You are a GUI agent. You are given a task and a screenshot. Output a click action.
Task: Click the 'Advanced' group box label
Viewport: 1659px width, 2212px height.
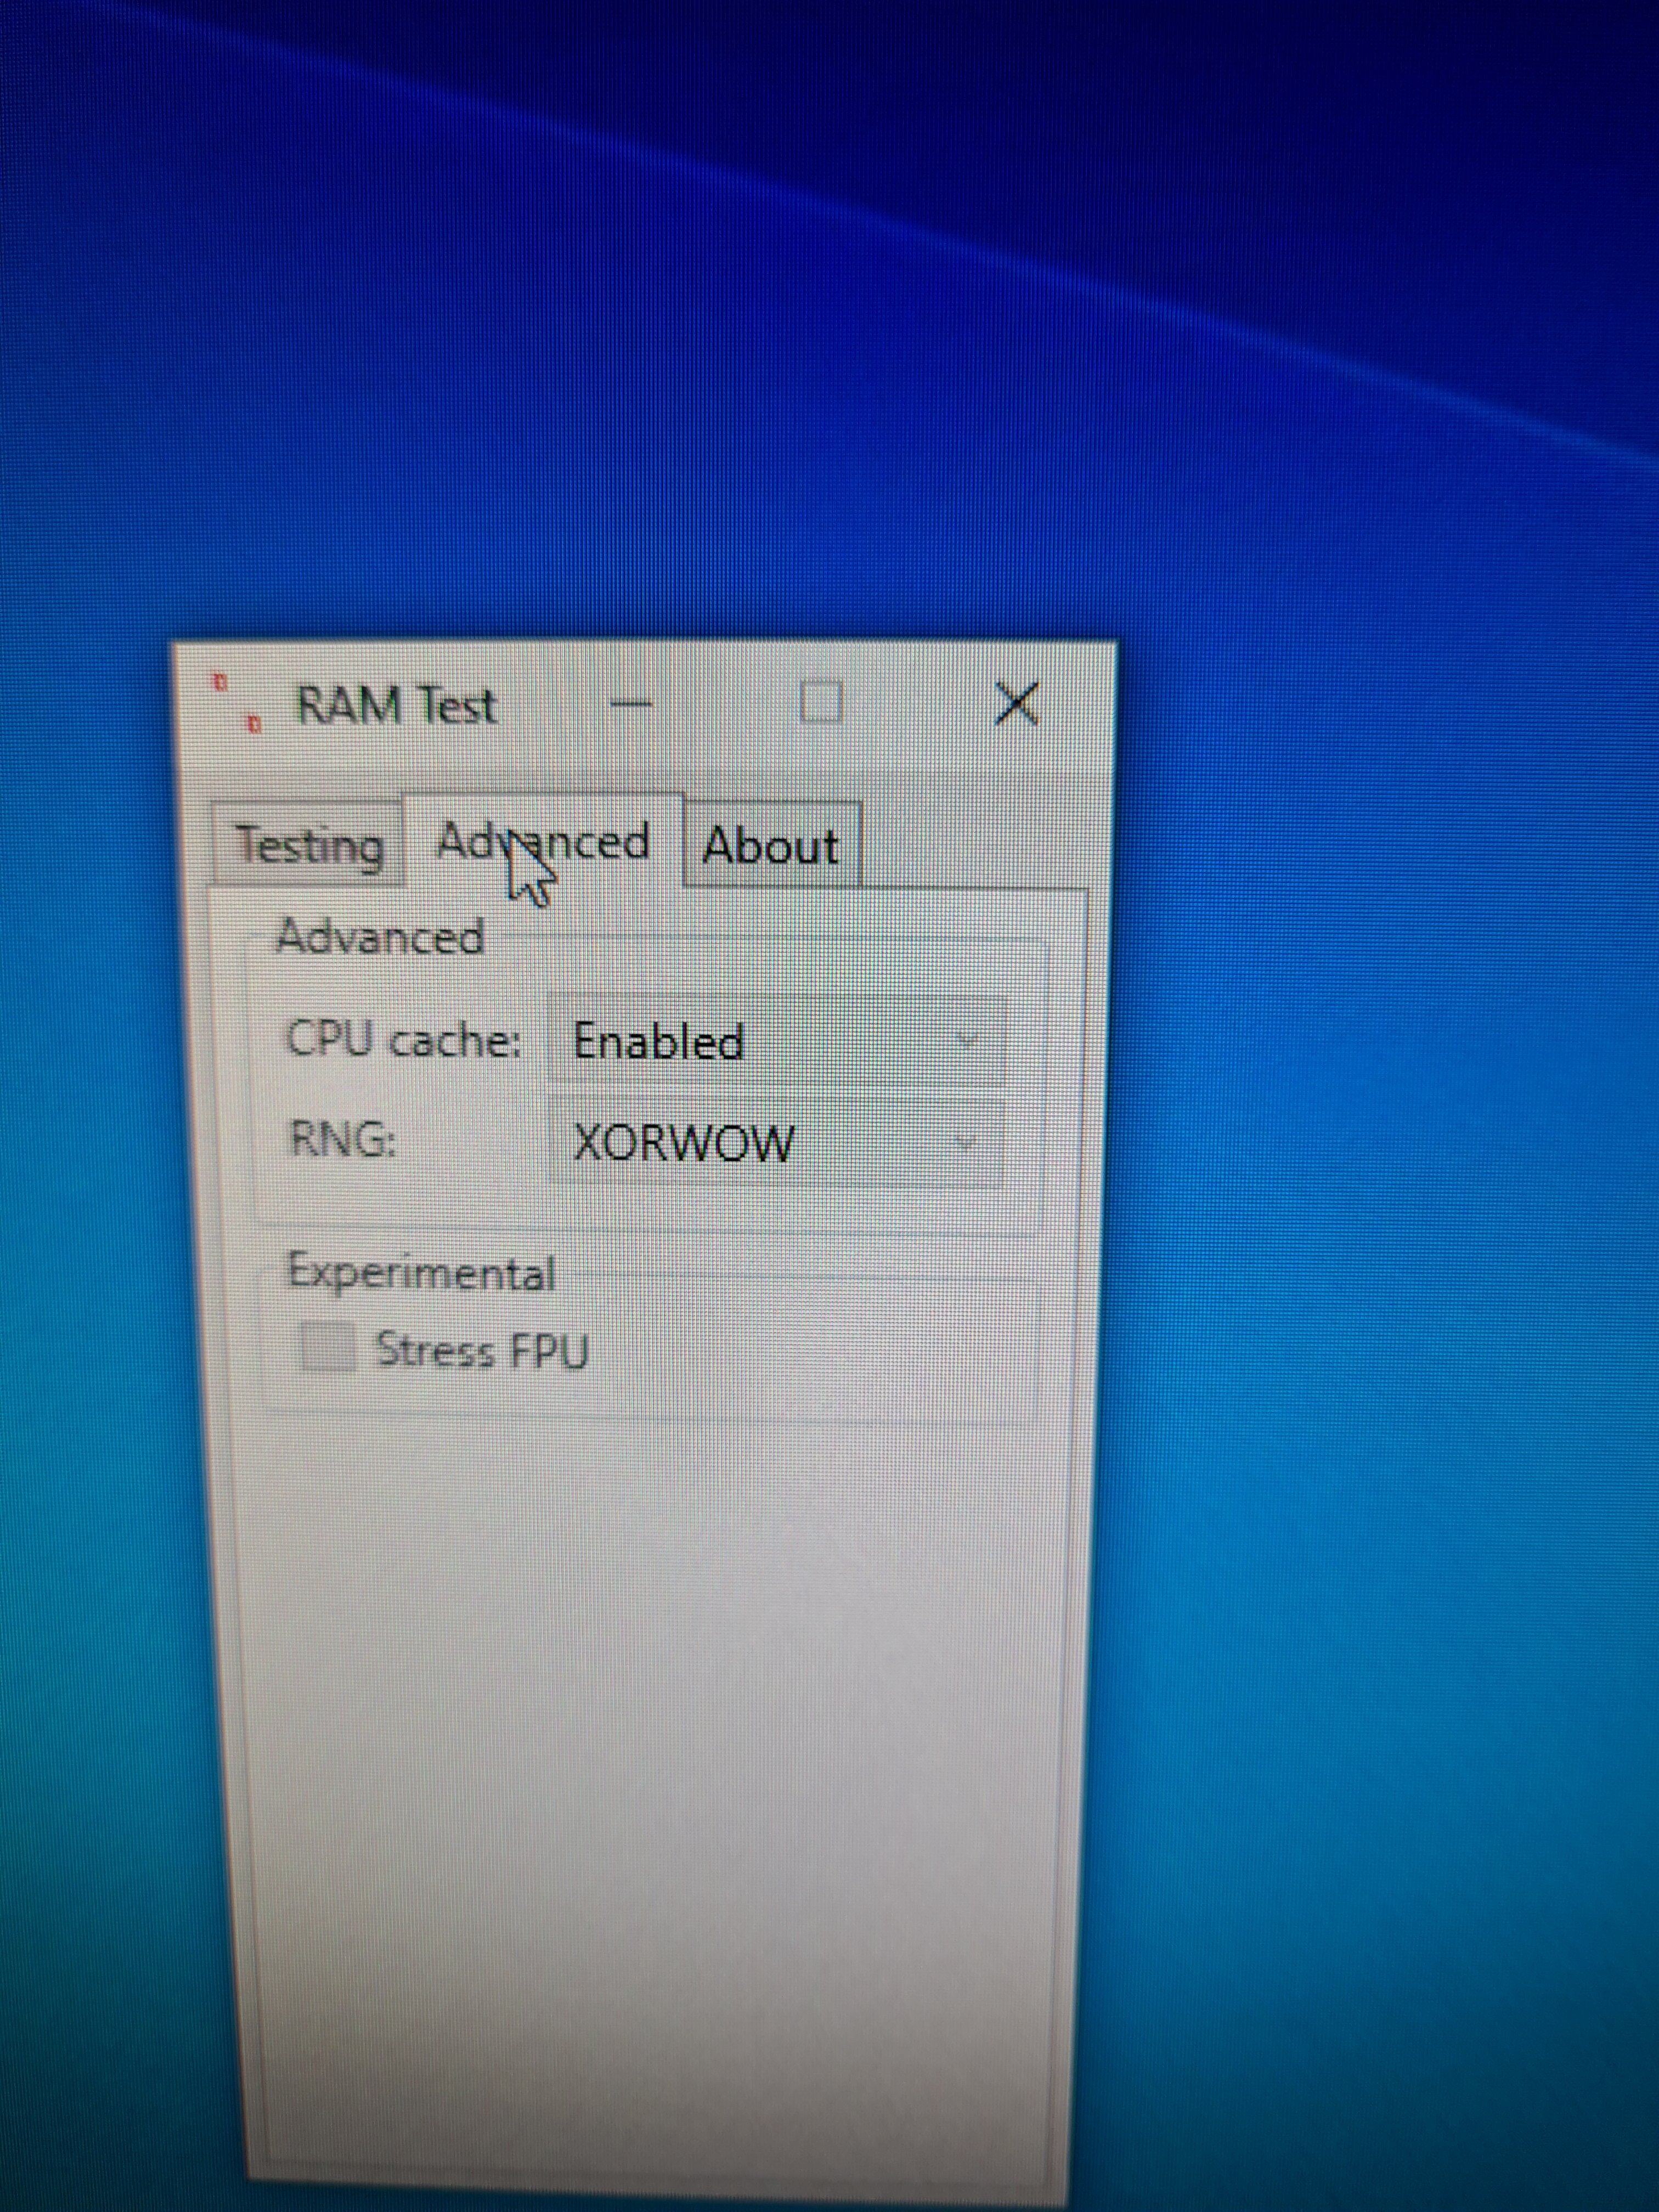pos(380,938)
